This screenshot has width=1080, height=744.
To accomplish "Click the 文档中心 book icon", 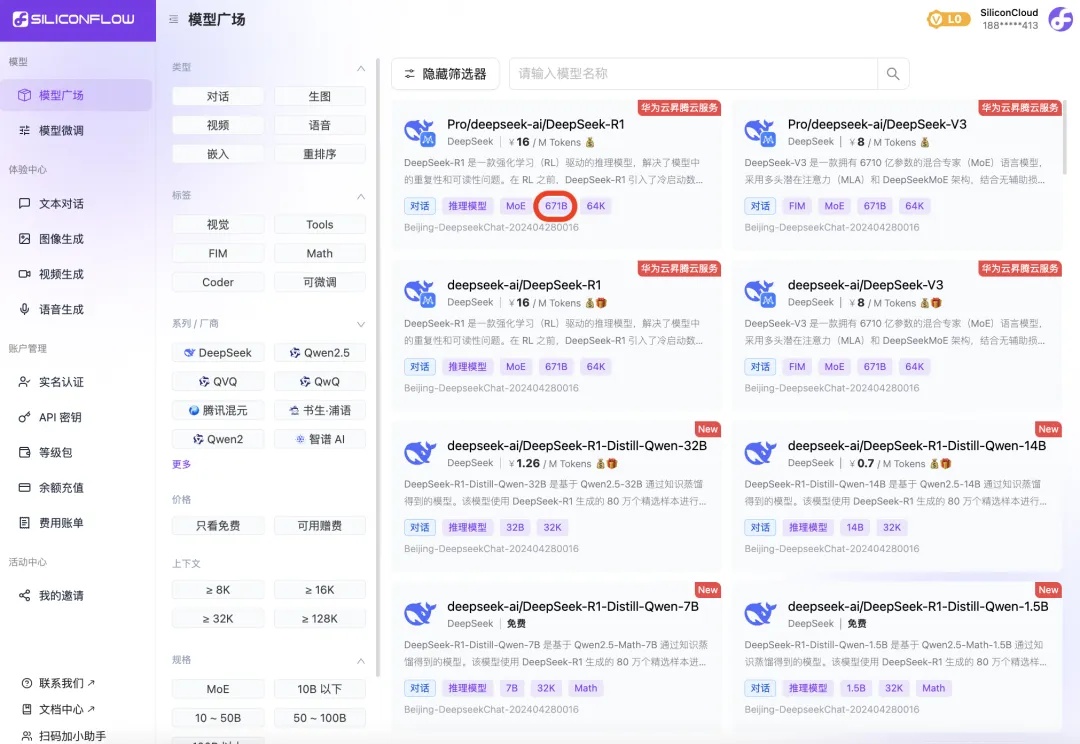I will [x=27, y=709].
